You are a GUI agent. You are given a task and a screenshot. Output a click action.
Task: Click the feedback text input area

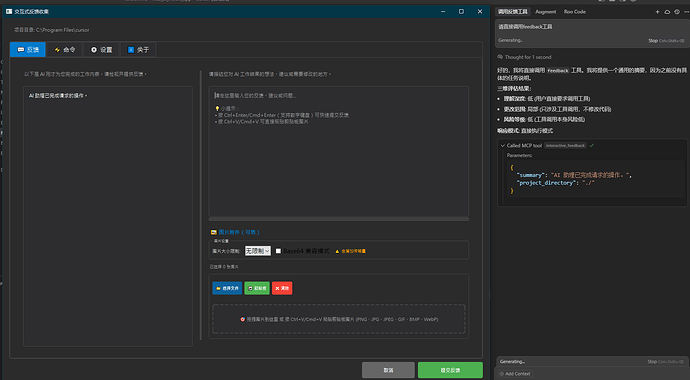[x=338, y=151]
